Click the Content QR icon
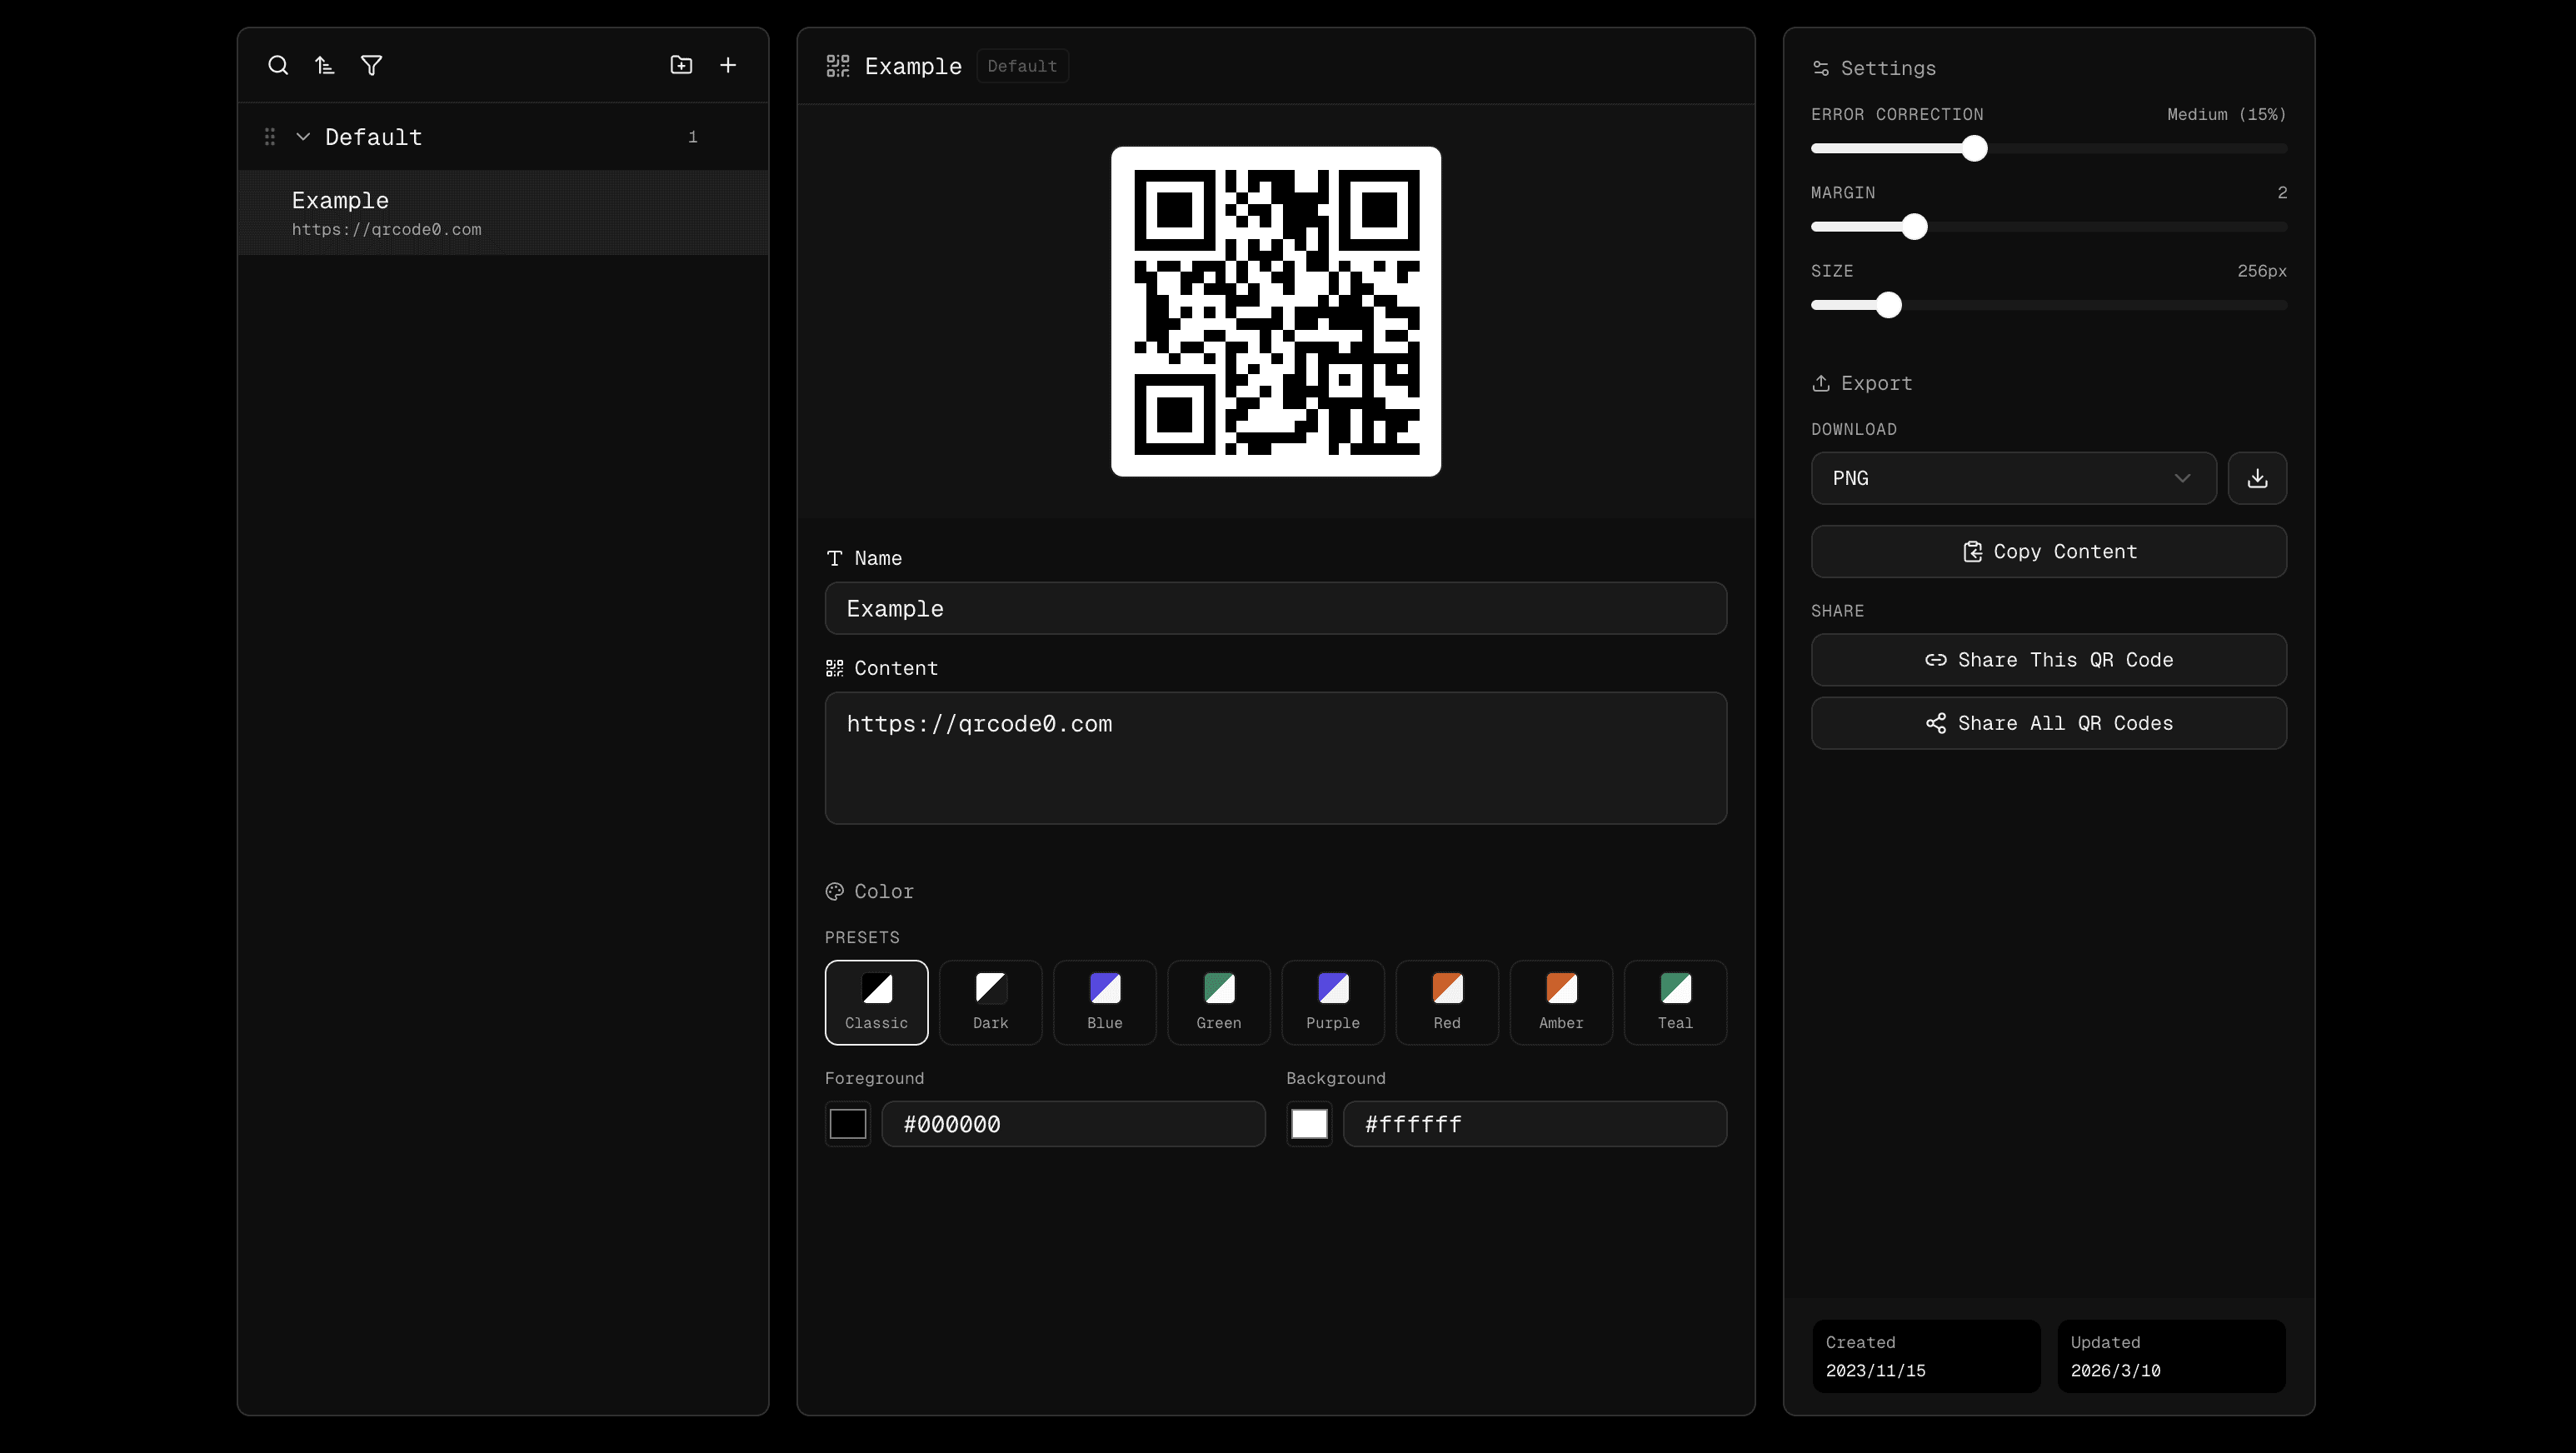2576x1453 pixels. coord(835,668)
